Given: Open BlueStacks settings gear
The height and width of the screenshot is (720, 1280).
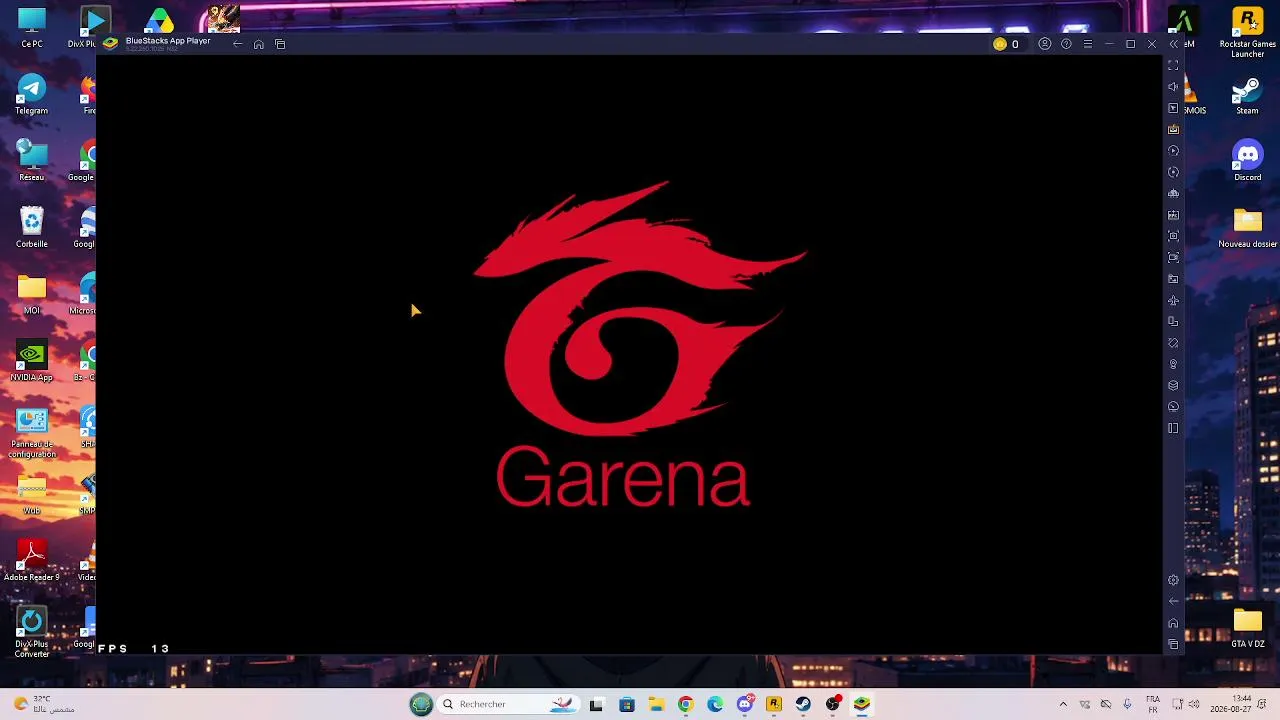Looking at the screenshot, I should 1174,580.
